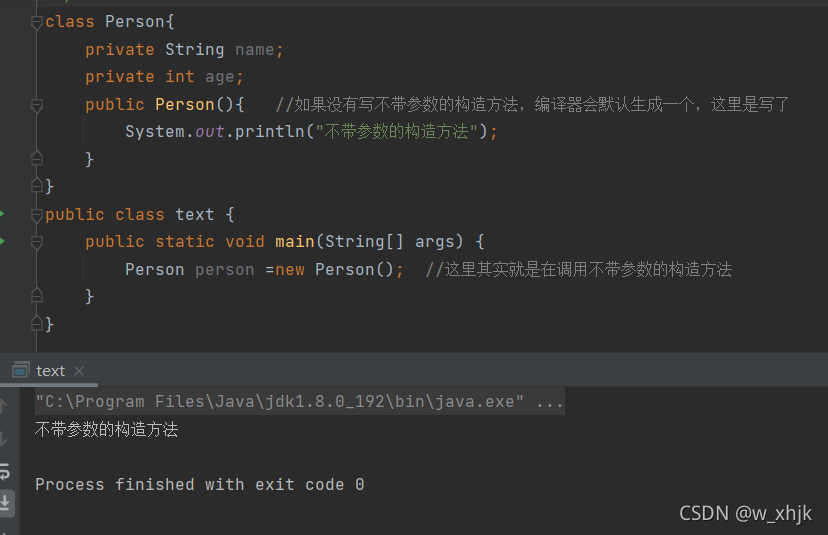Click the person variable in the main method
Screen dimensions: 828x535
point(224,269)
